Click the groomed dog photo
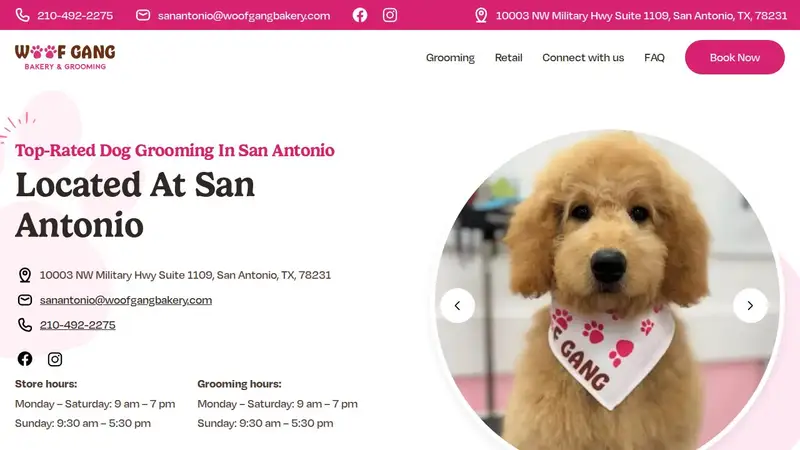The width and height of the screenshot is (800, 450). [607, 291]
